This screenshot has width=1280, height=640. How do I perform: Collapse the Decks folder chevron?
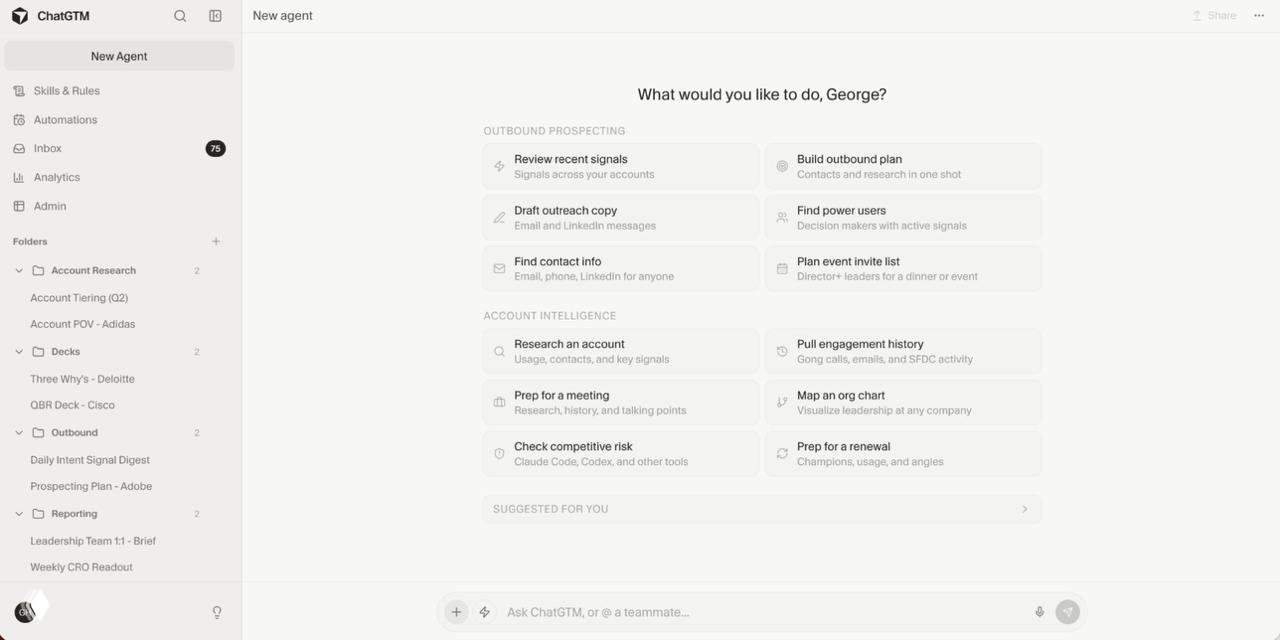point(19,351)
